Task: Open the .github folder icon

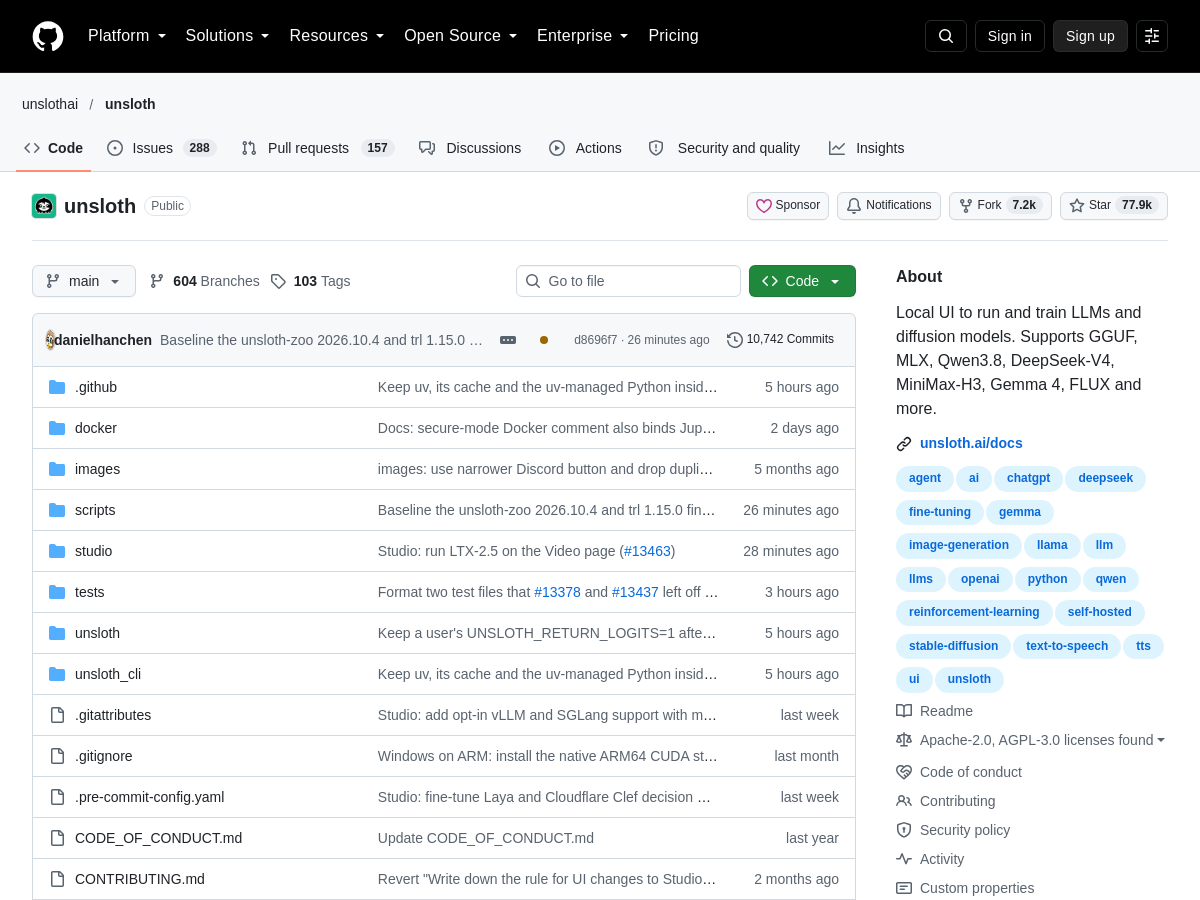Action: (57, 387)
